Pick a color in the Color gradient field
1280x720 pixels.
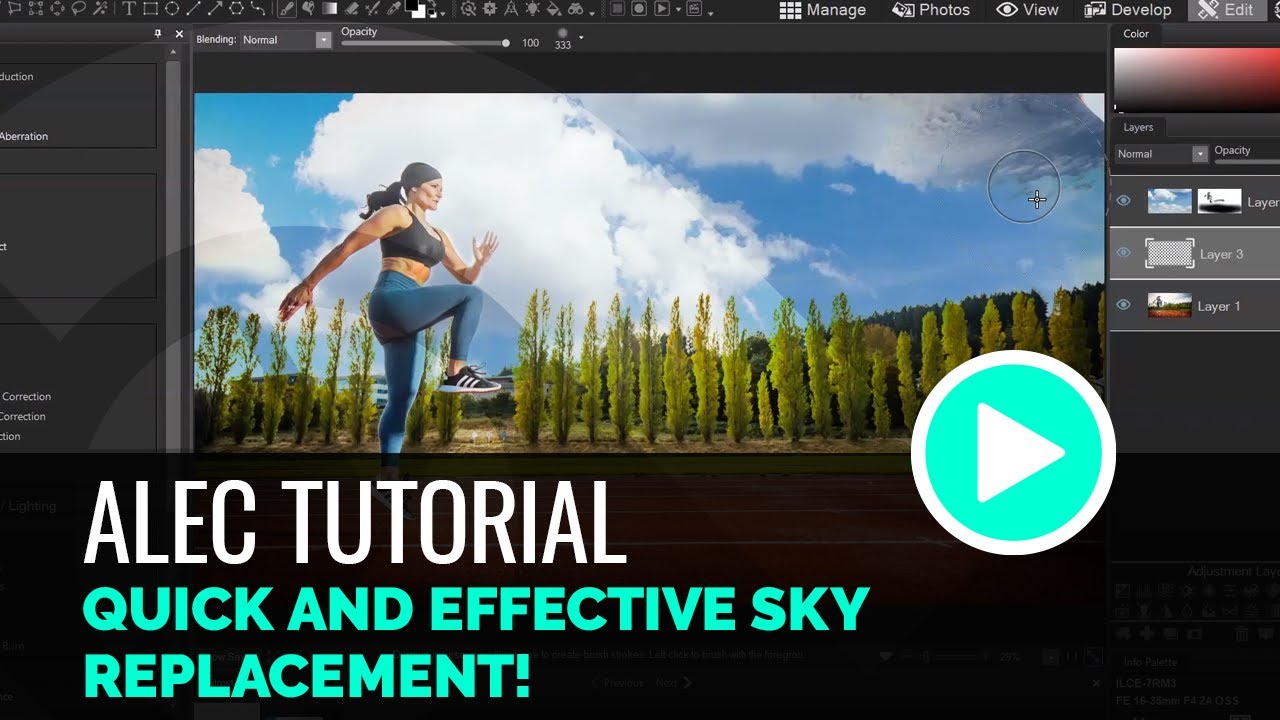coord(1197,78)
